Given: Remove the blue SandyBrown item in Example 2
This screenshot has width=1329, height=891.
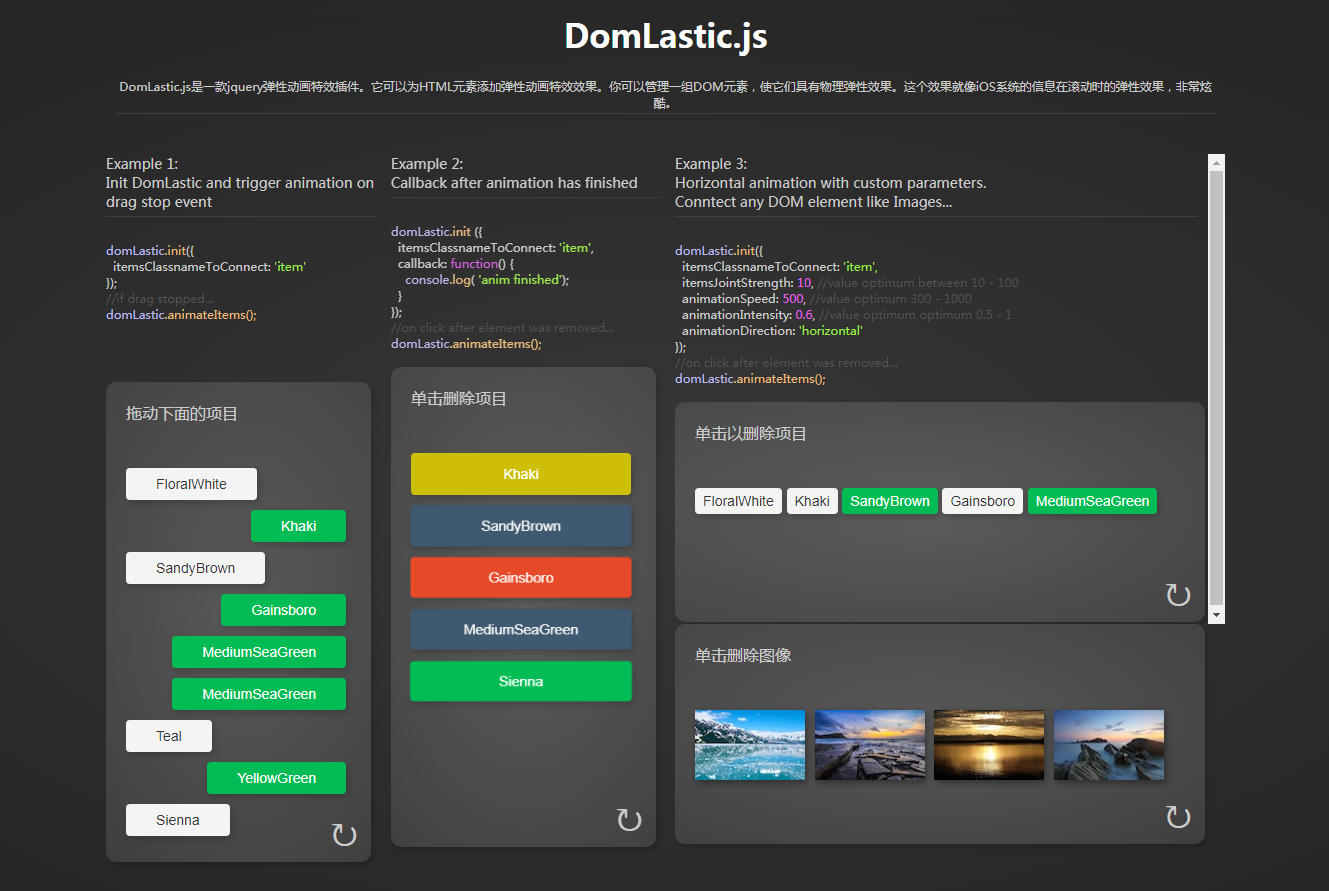Looking at the screenshot, I should tap(521, 526).
